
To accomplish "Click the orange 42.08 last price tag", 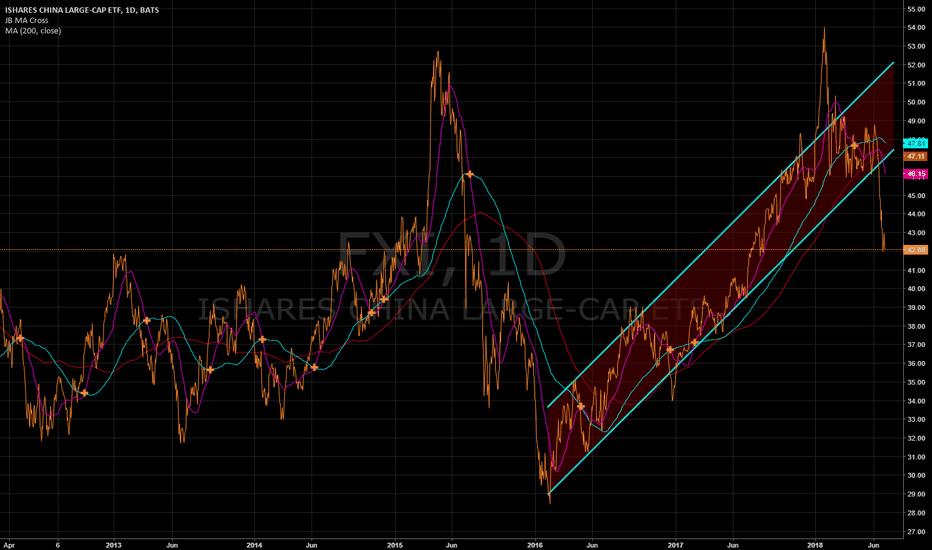I will 915,250.
